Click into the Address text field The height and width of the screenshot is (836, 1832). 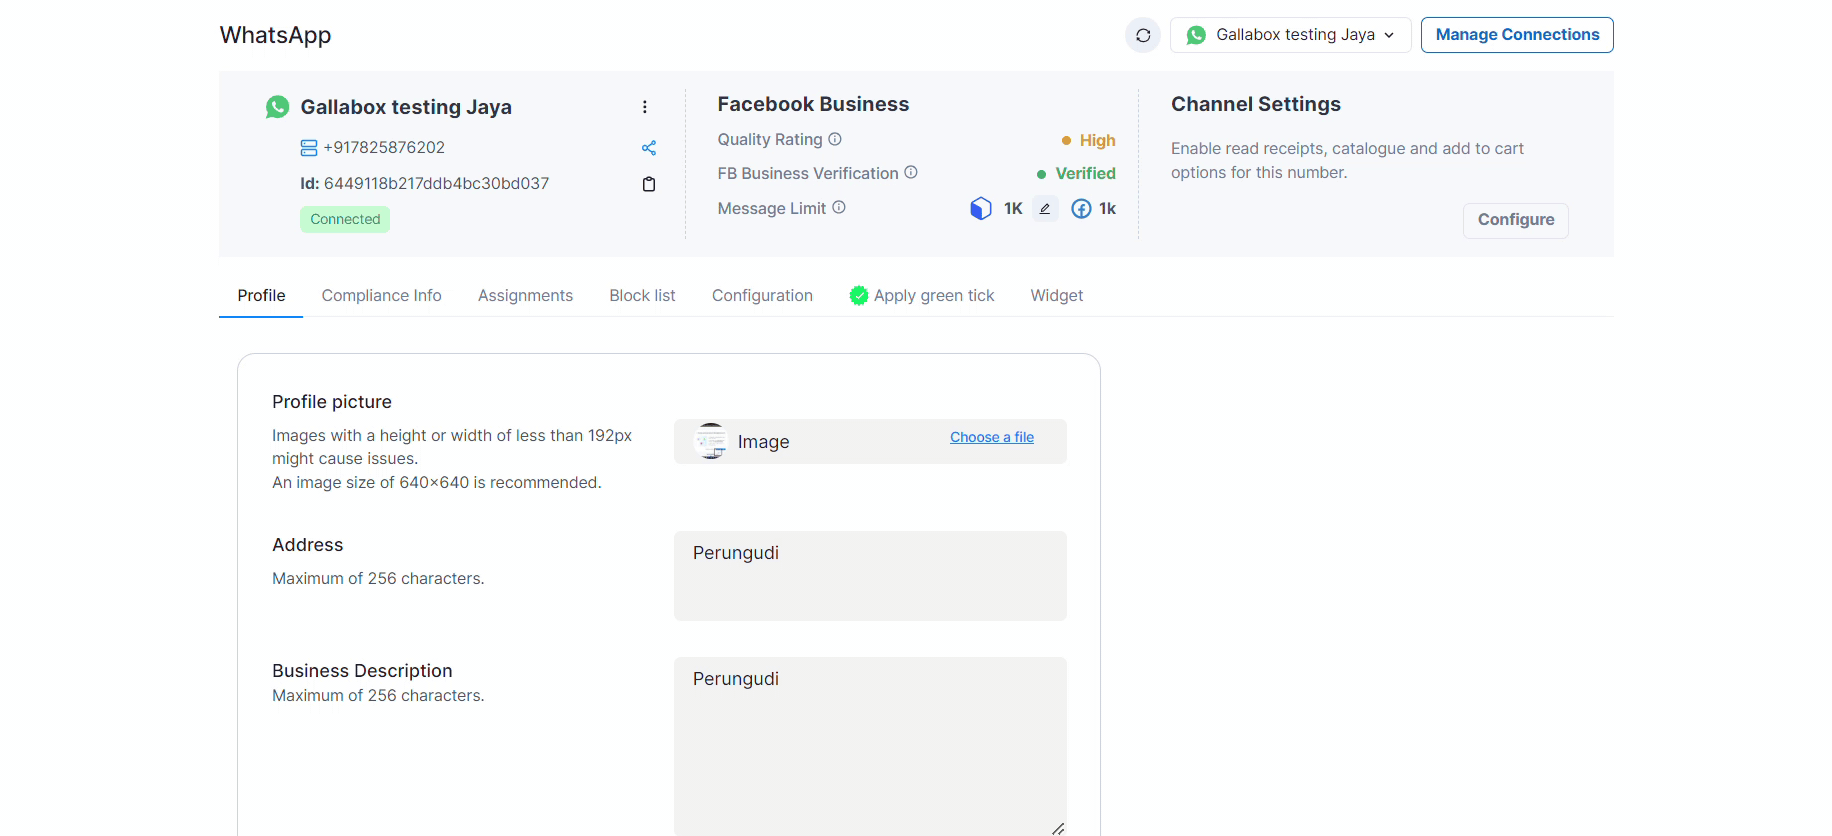point(870,575)
